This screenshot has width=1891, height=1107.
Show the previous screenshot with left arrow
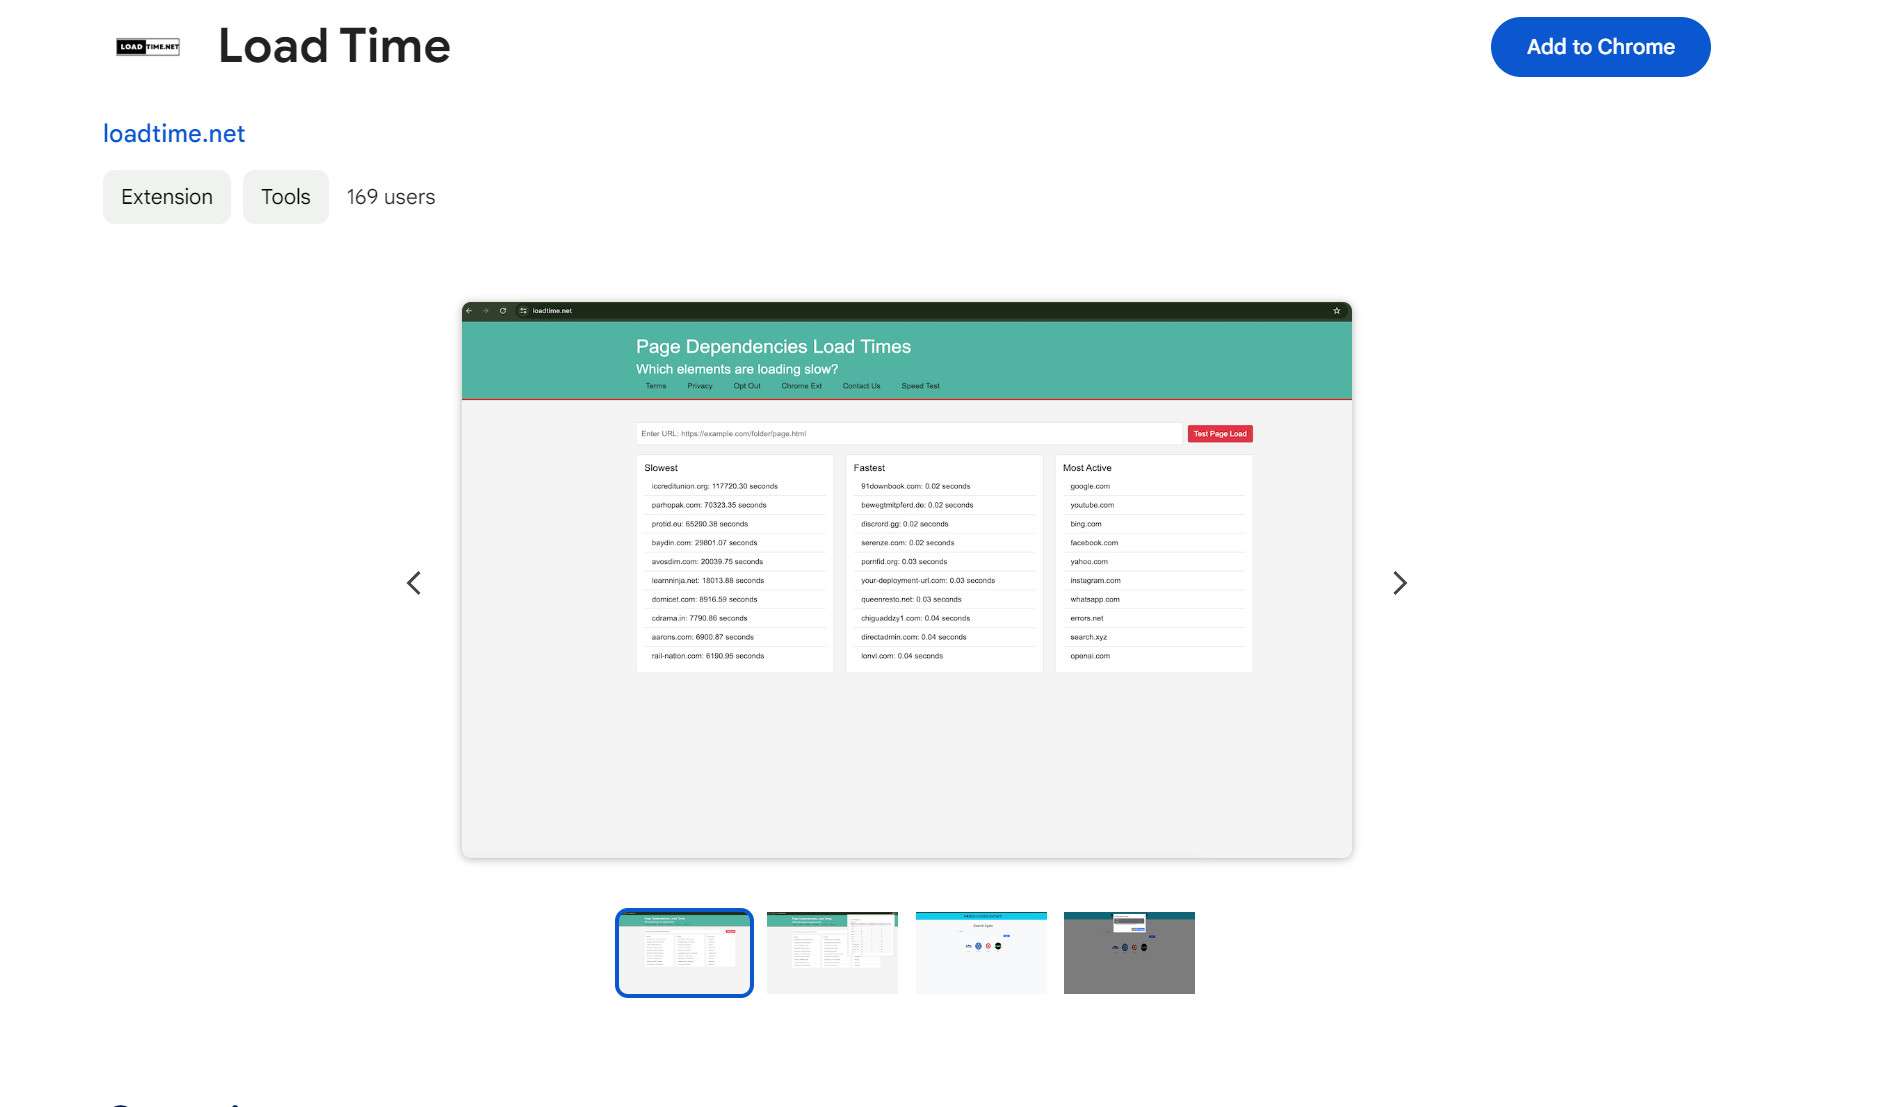[x=414, y=583]
